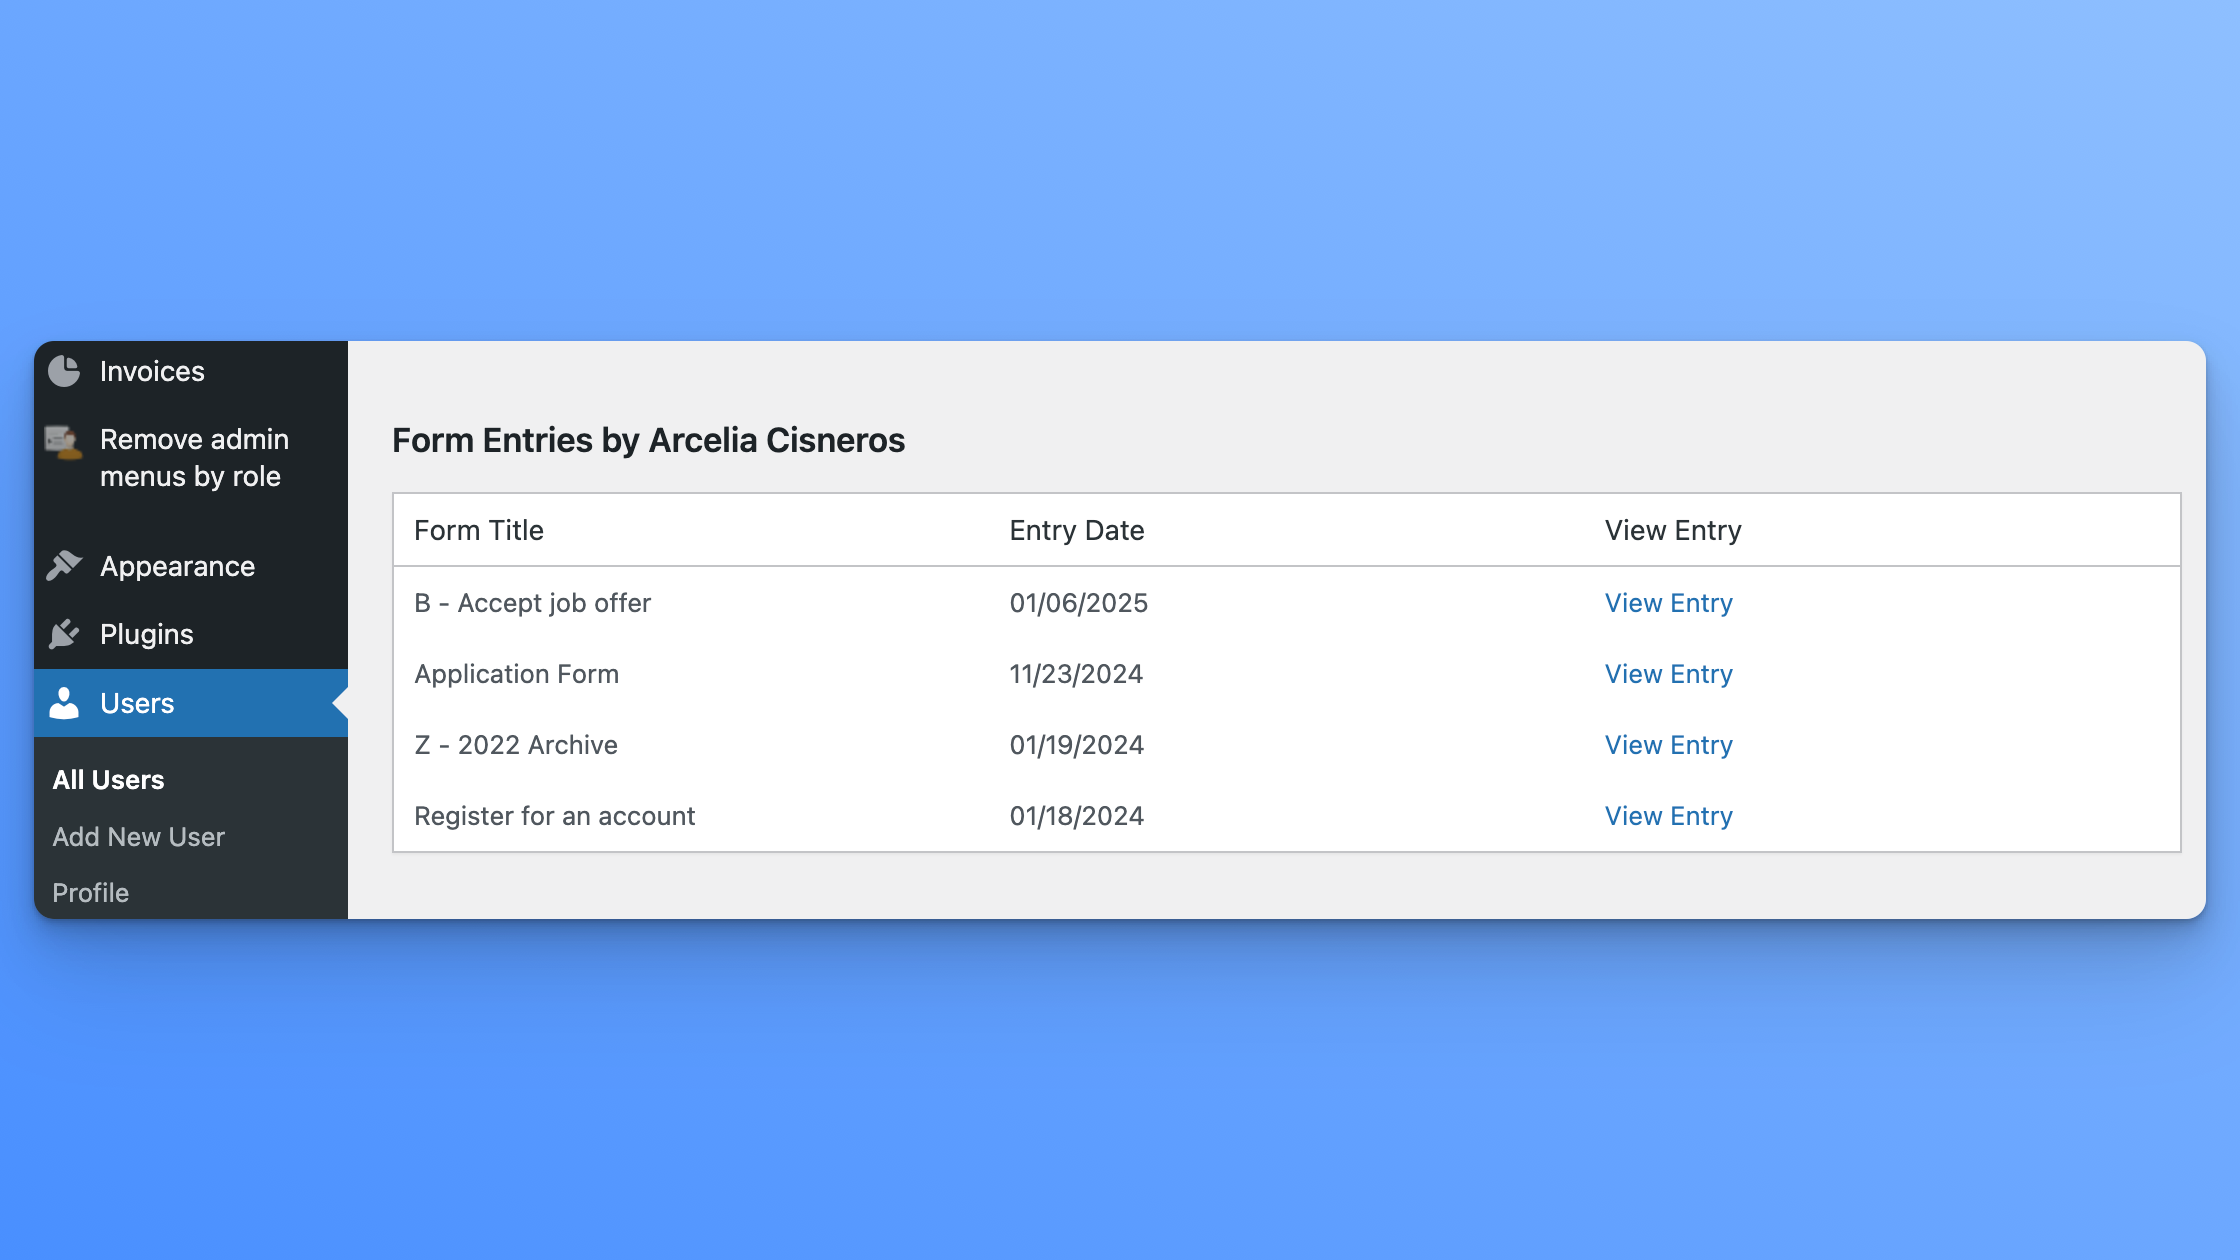View entry for Z - 2022 Archive
2240x1260 pixels.
[x=1668, y=745]
